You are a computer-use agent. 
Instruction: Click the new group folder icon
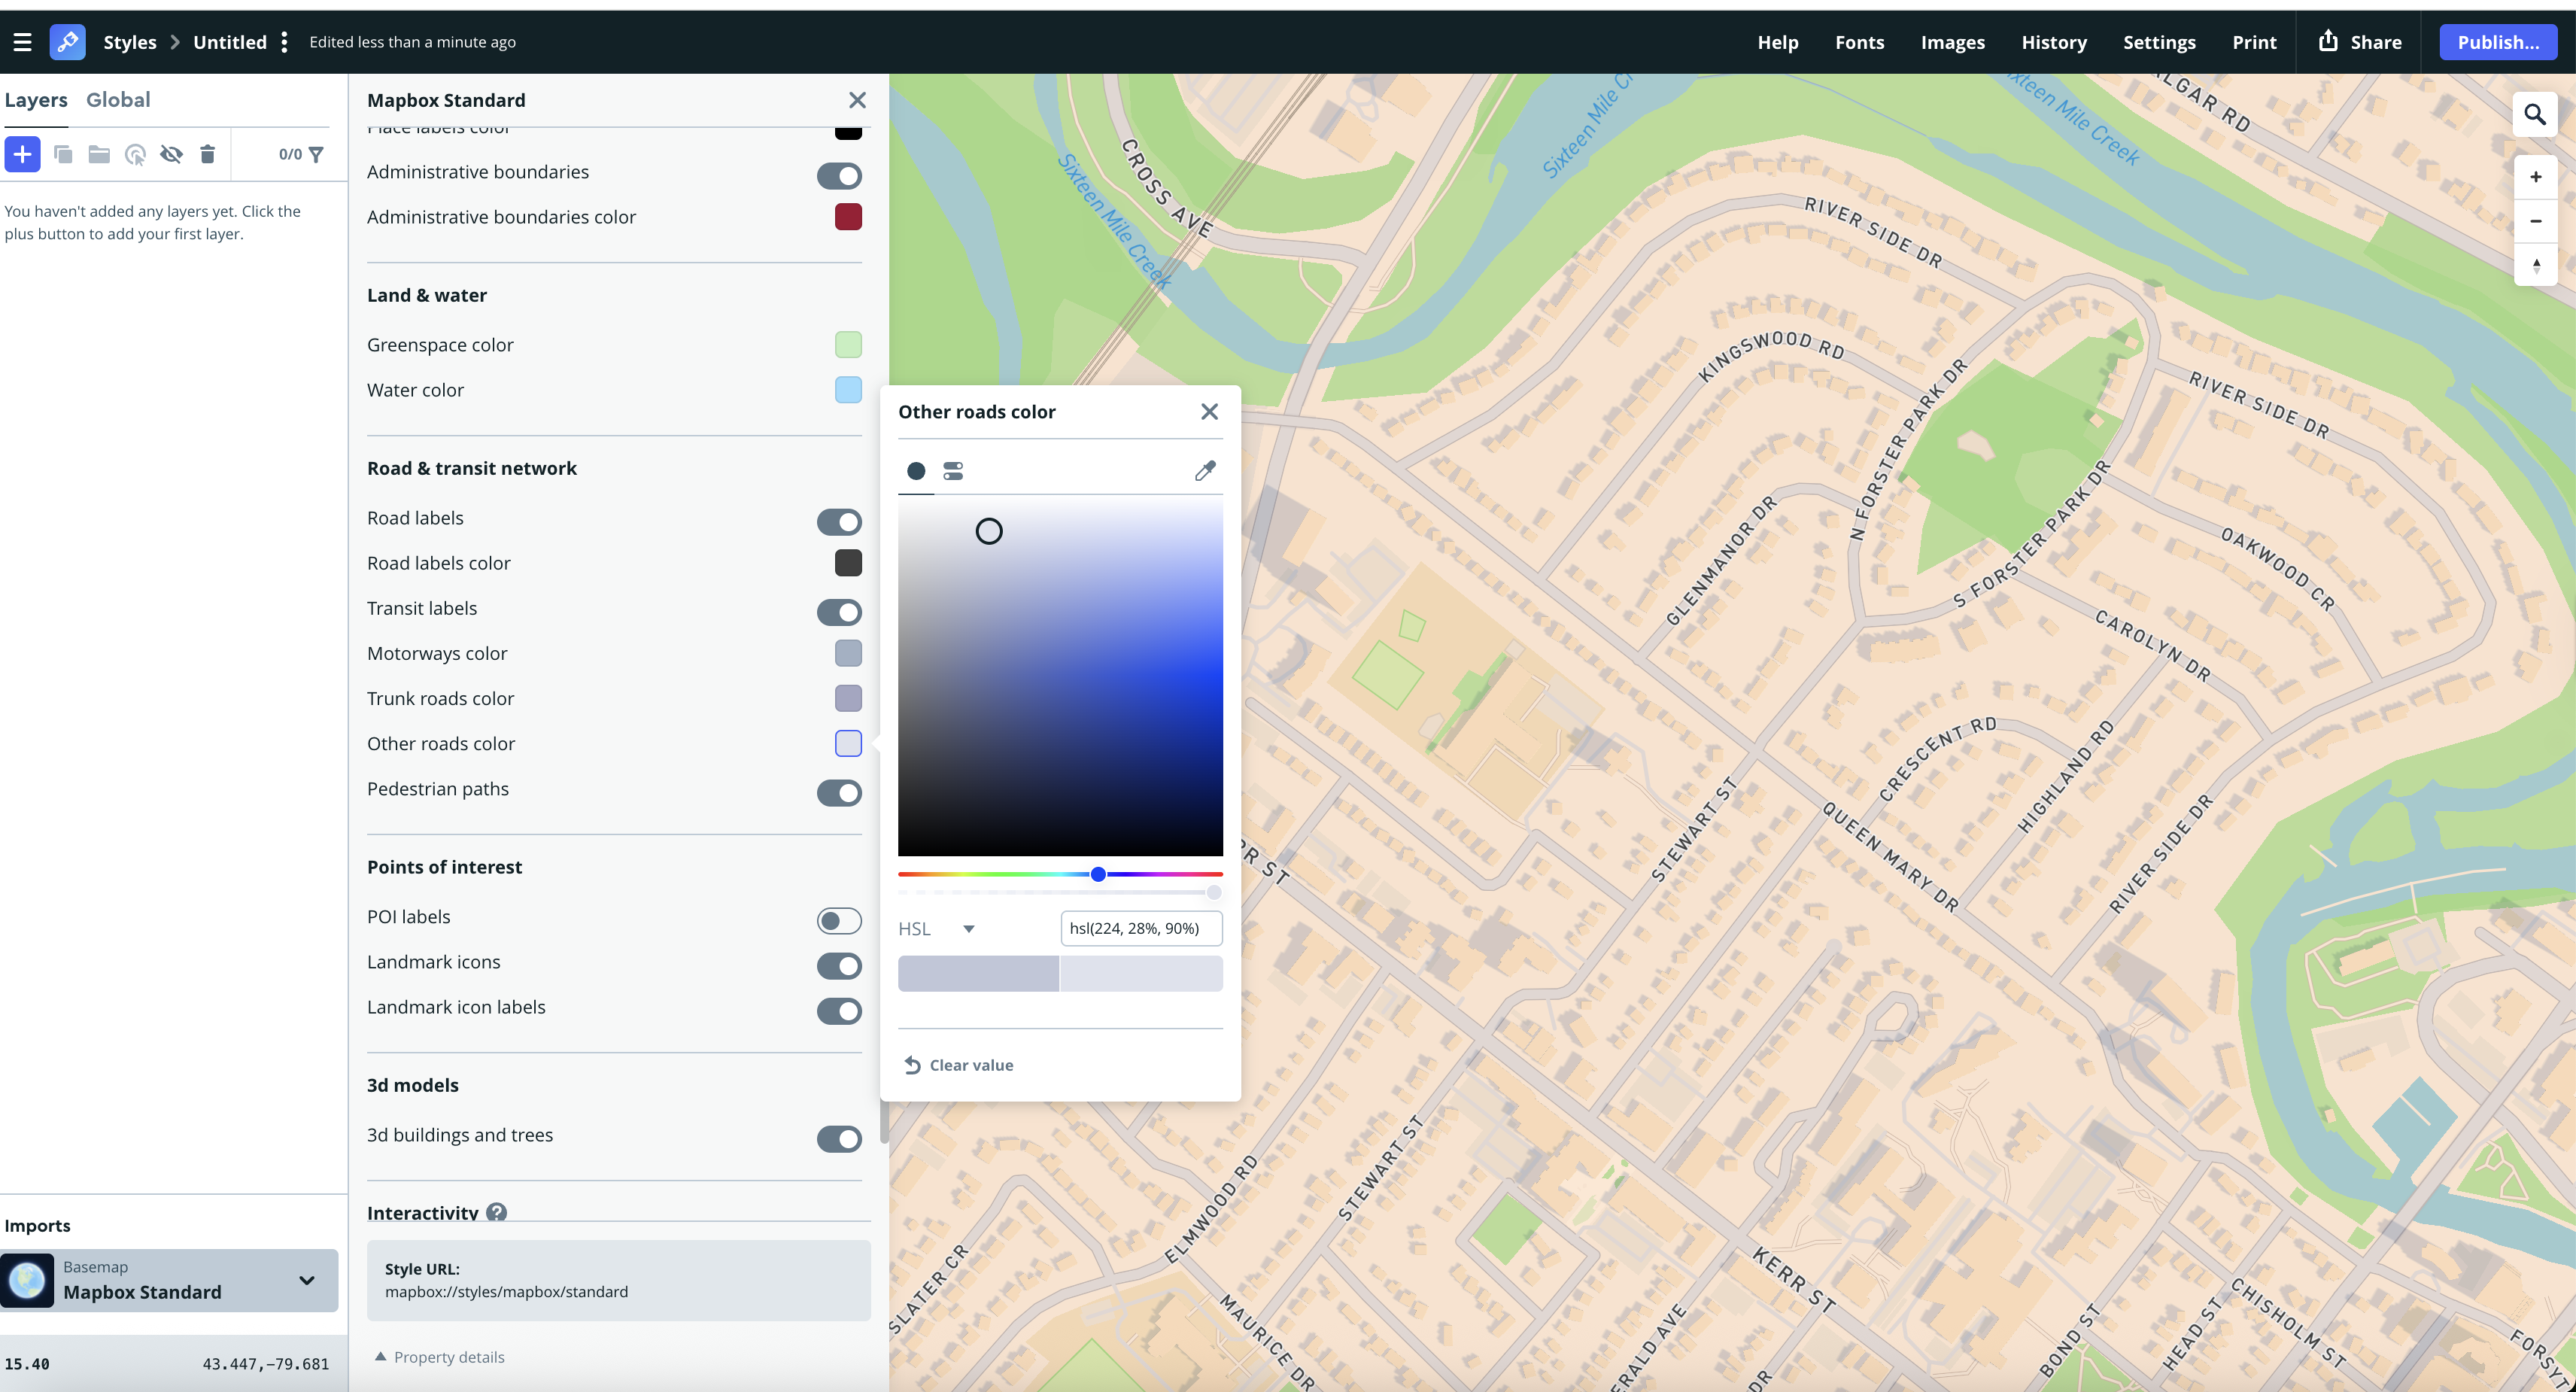tap(98, 154)
